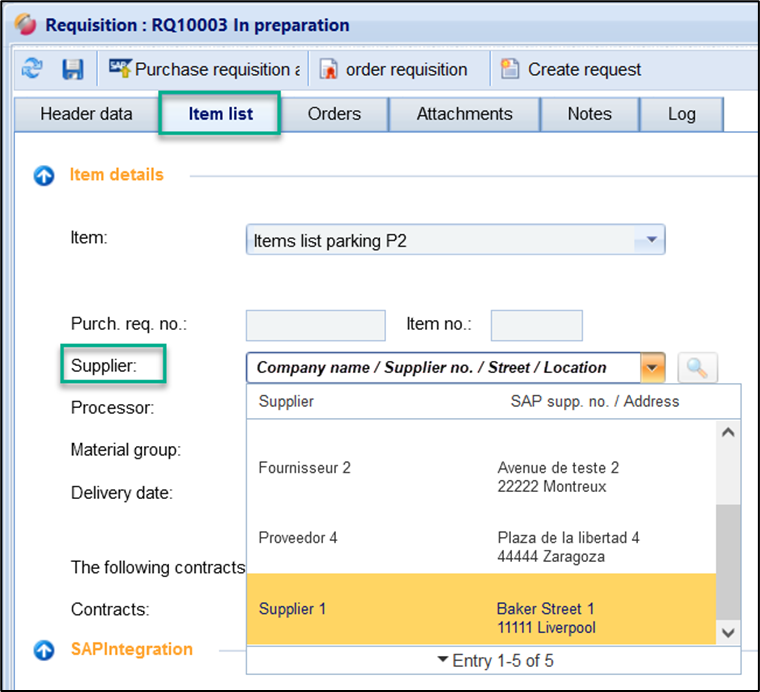This screenshot has height=692, width=760.
Task: Click the refresh icon in toolbar
Action: [32, 69]
